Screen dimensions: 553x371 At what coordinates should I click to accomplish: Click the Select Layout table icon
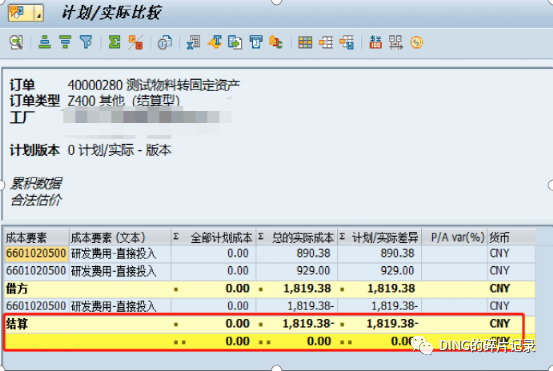click(326, 43)
